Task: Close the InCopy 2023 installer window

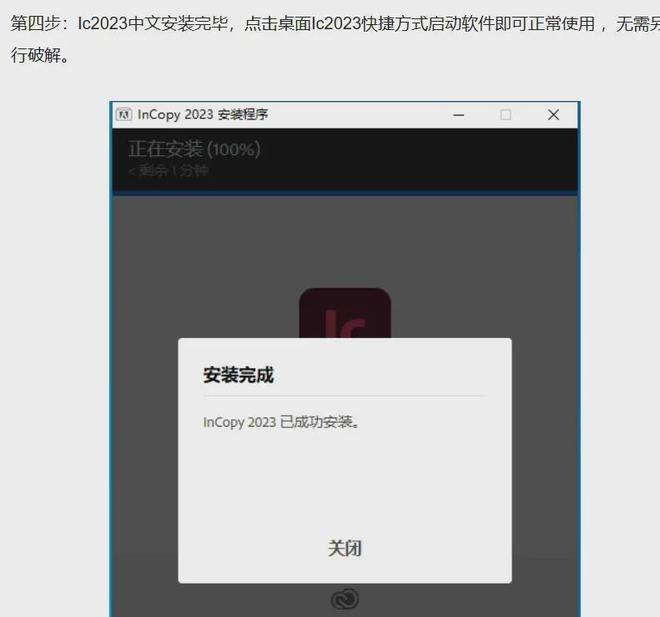Action: click(x=554, y=115)
